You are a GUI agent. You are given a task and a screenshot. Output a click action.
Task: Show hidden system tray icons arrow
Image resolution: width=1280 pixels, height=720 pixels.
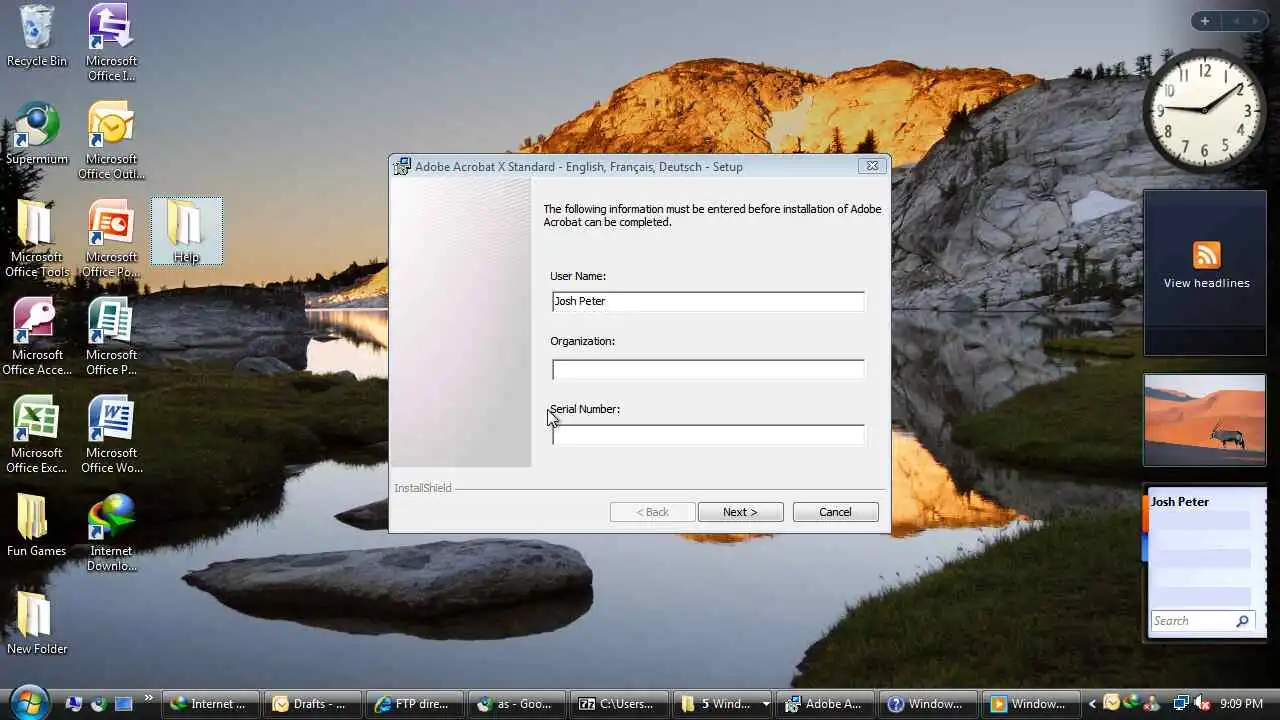pos(1092,704)
